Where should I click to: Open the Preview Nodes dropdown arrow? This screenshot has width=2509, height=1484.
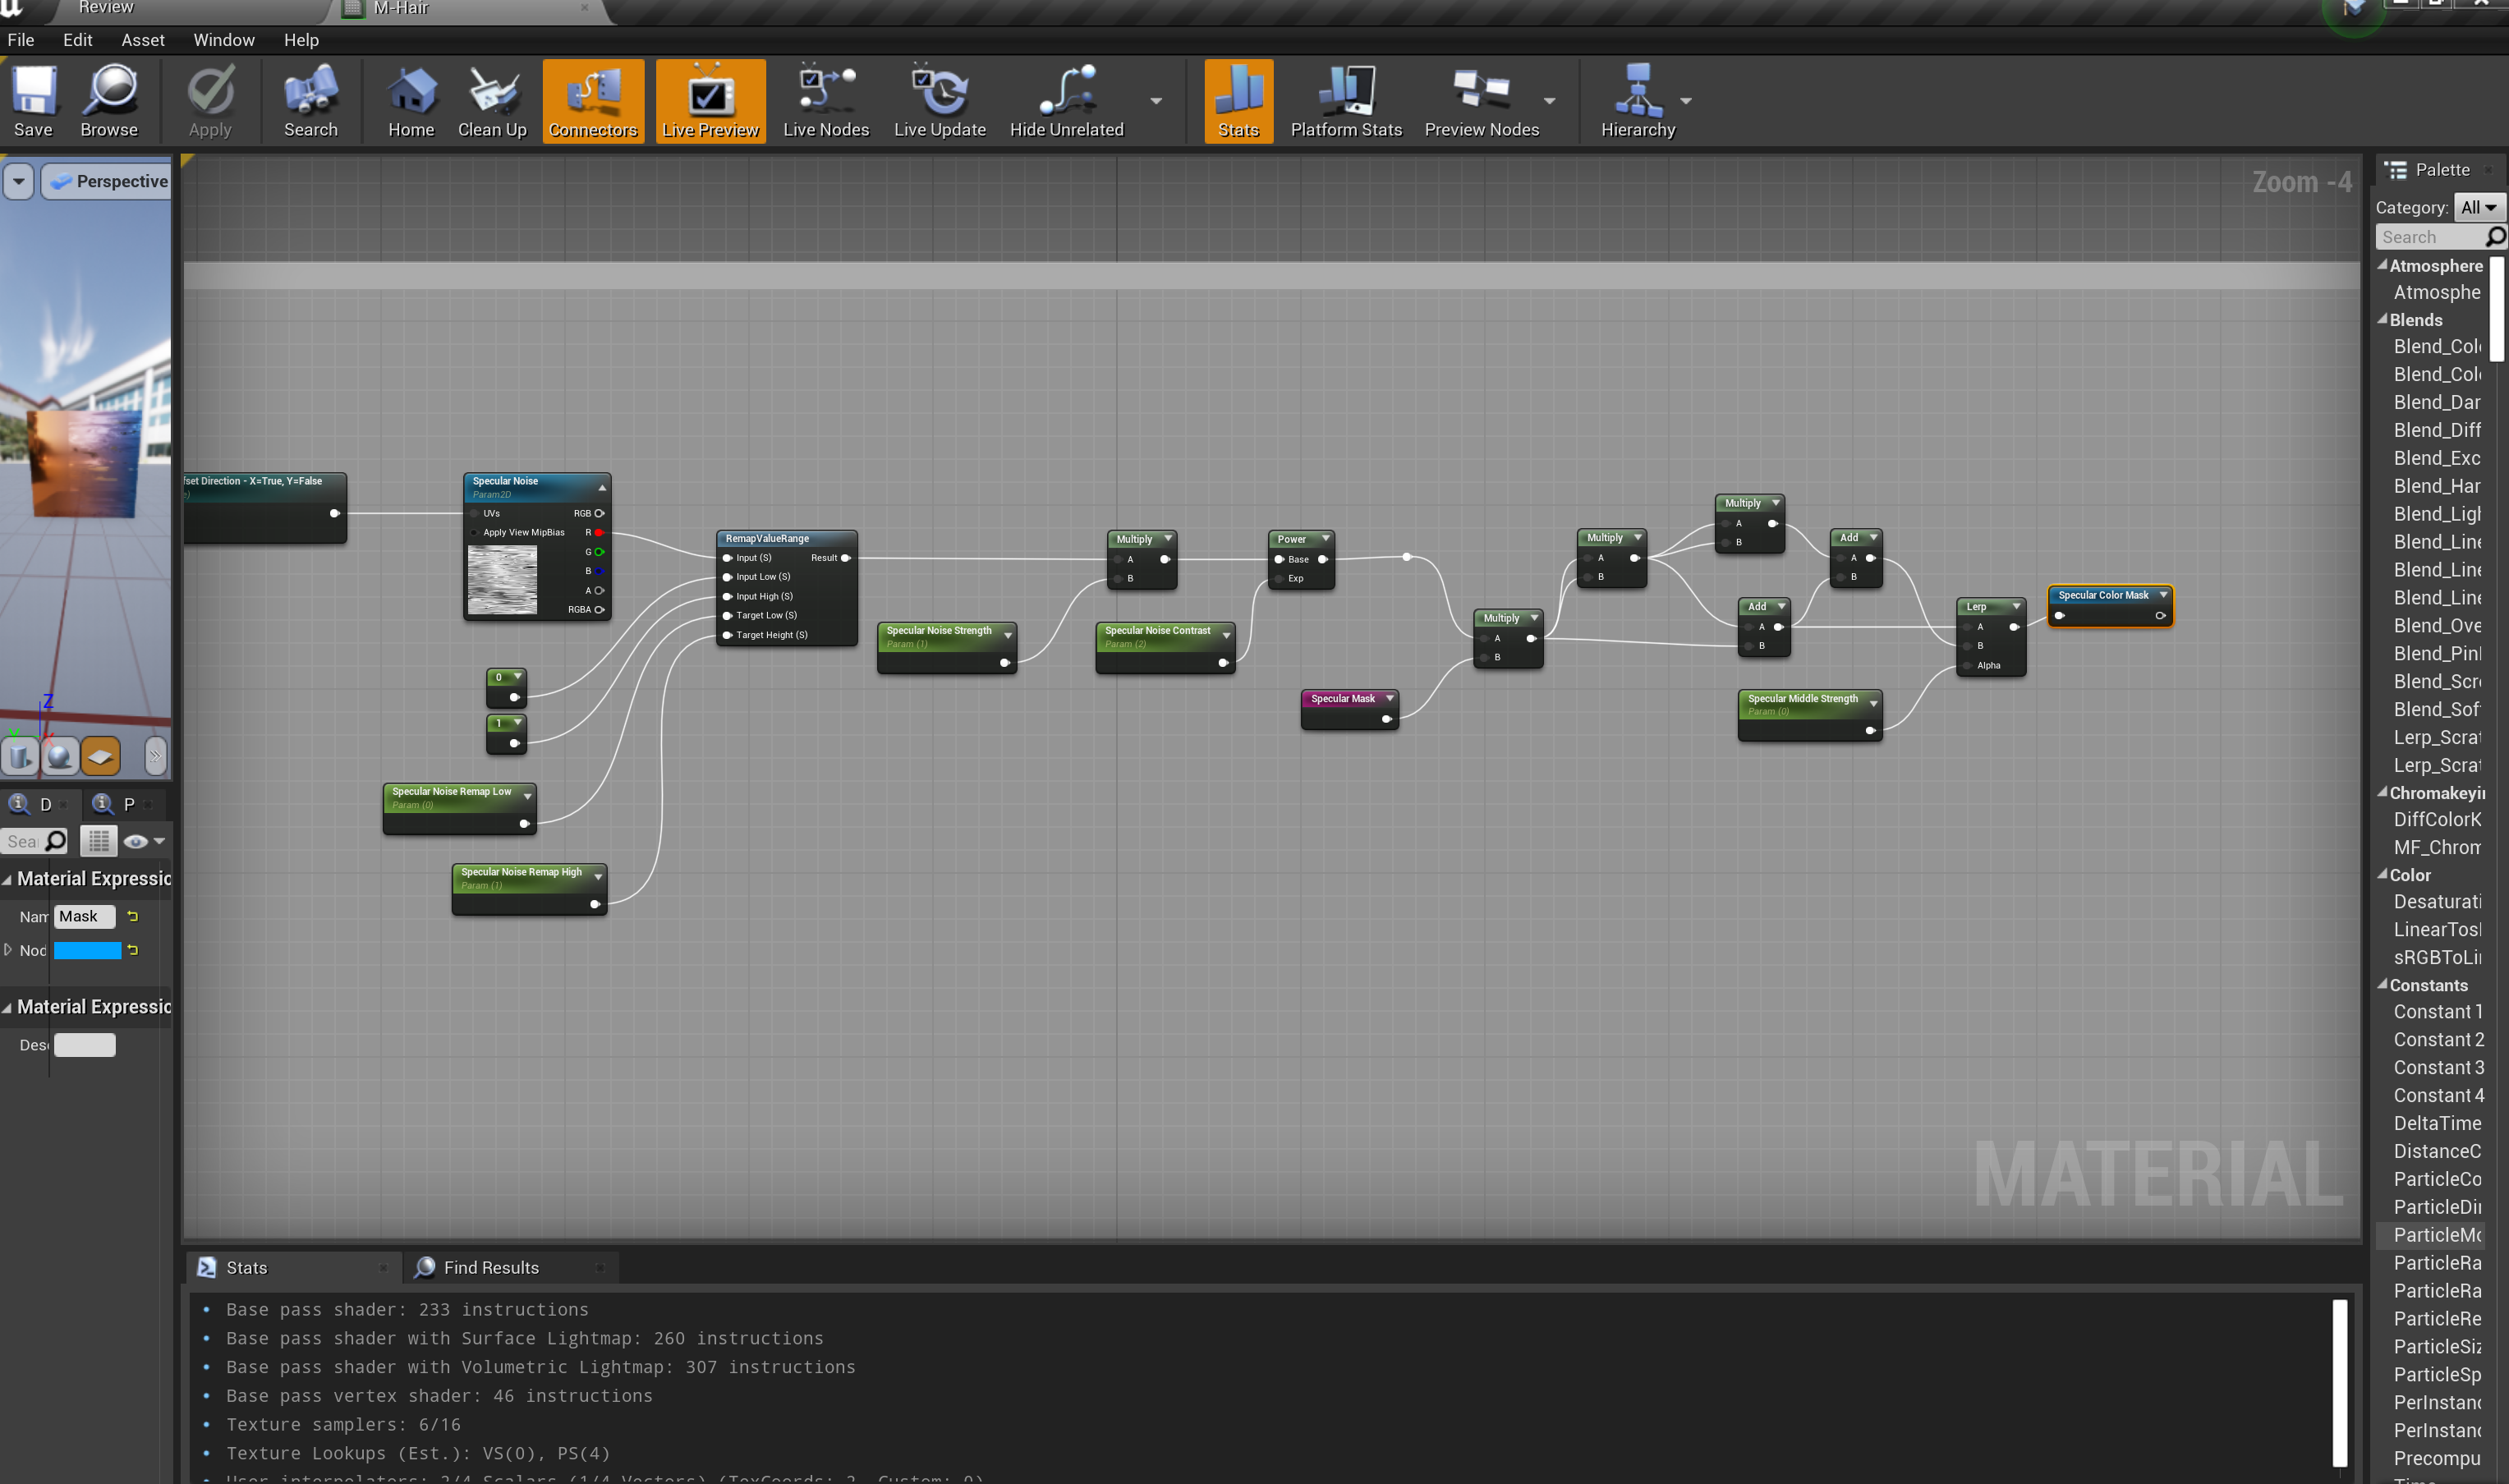(1549, 101)
